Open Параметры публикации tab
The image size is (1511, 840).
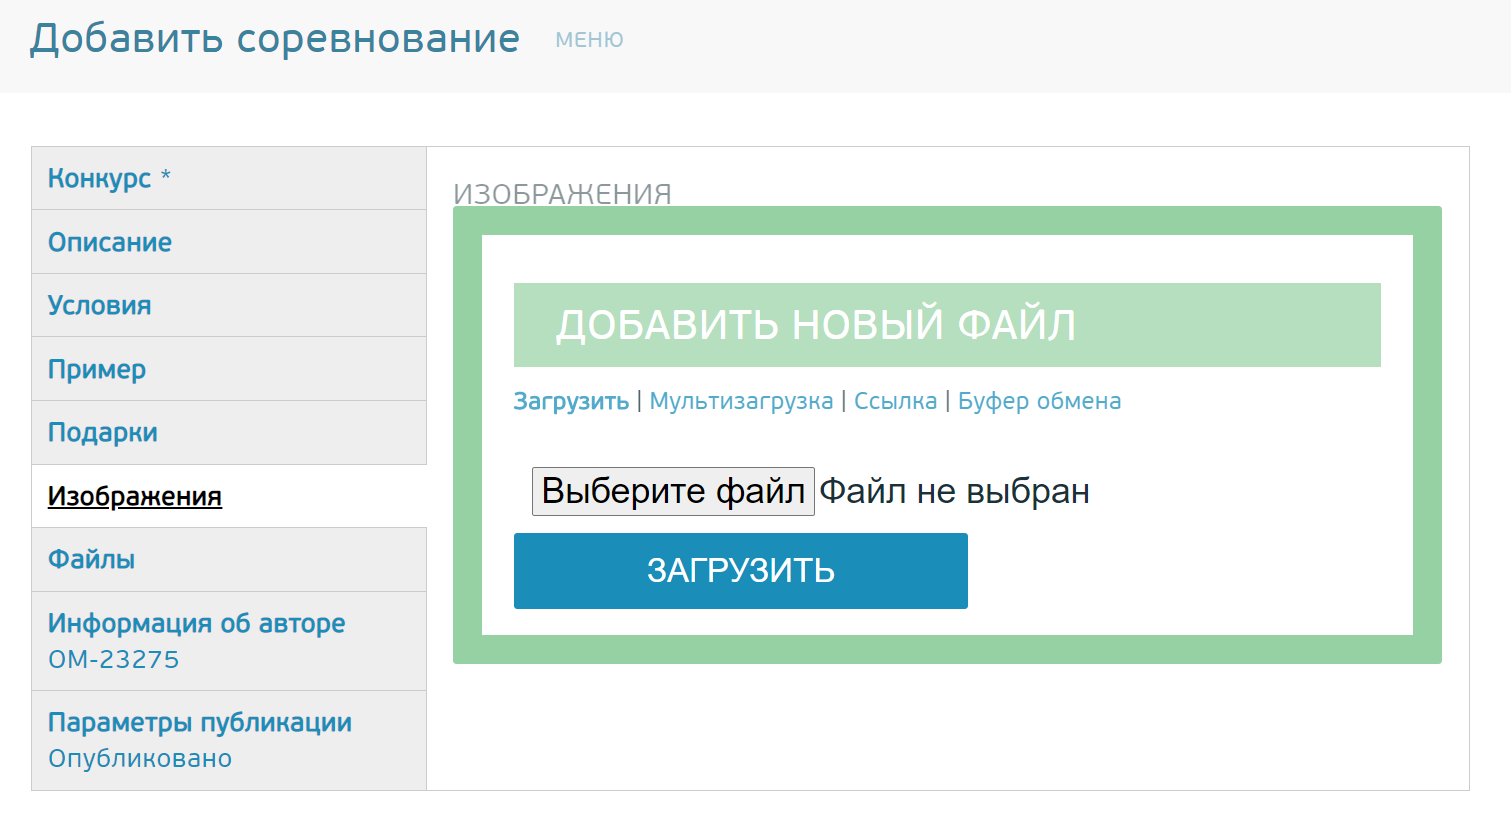[x=200, y=723]
